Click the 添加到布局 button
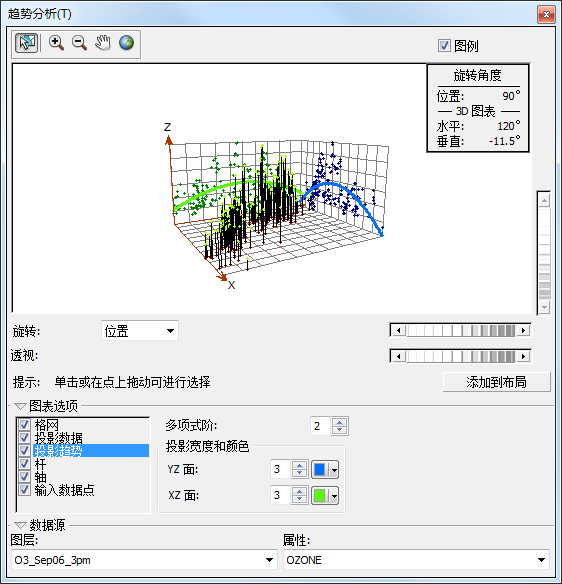The width and height of the screenshot is (562, 584). coord(496,382)
